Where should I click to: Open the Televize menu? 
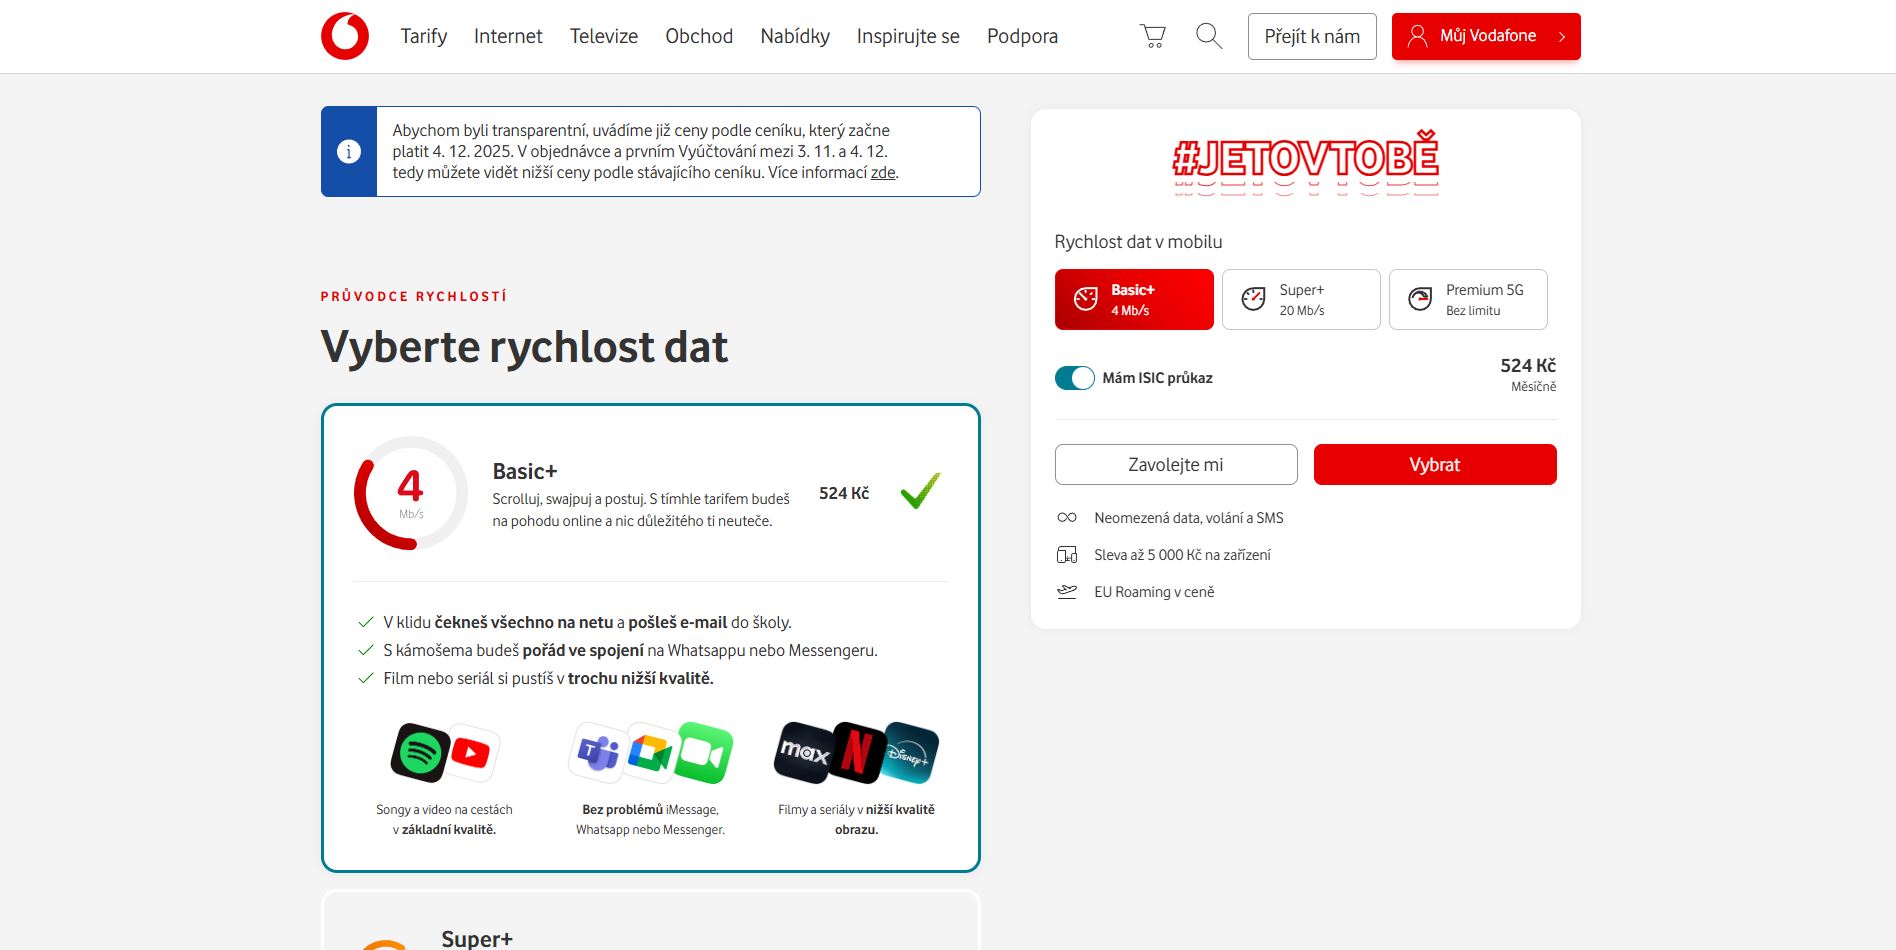[x=604, y=36]
